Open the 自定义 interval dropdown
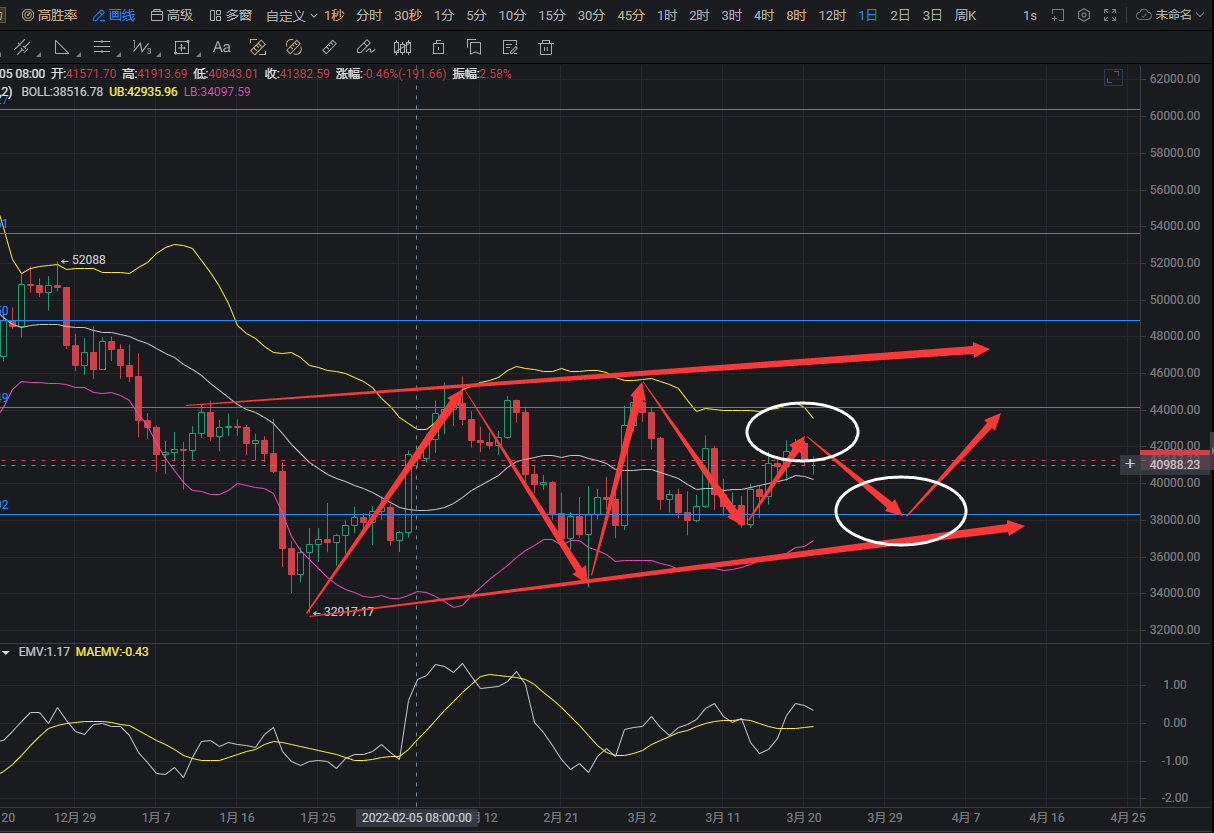The width and height of the screenshot is (1214, 833). click(x=292, y=15)
